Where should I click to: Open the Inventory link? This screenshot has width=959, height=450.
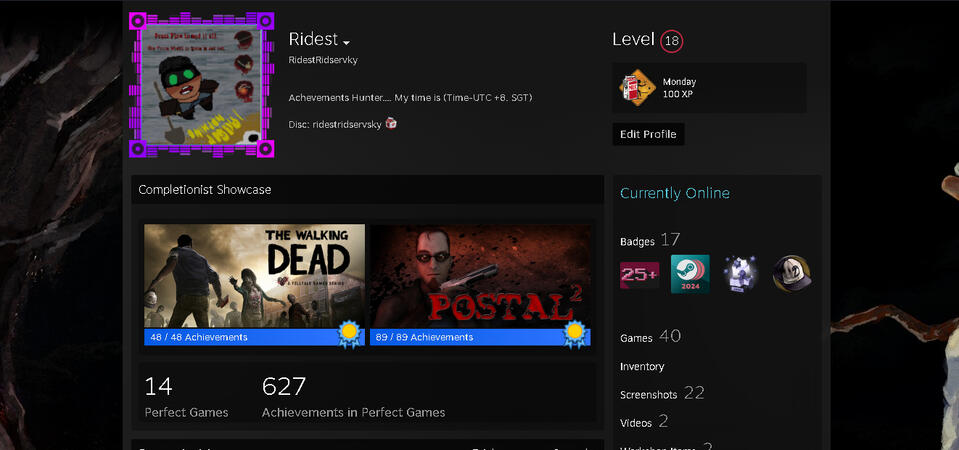click(x=642, y=366)
